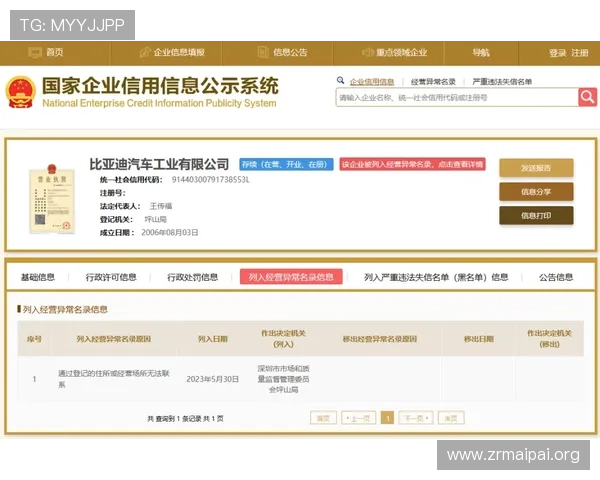
Task: Open 导航 navigation item
Action: [x=481, y=52]
